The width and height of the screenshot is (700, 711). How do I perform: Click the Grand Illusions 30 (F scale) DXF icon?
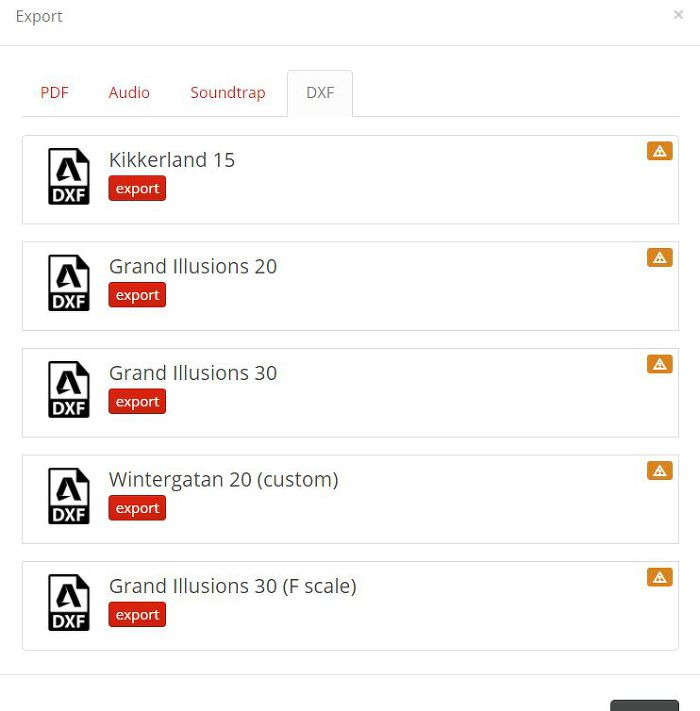(x=69, y=603)
